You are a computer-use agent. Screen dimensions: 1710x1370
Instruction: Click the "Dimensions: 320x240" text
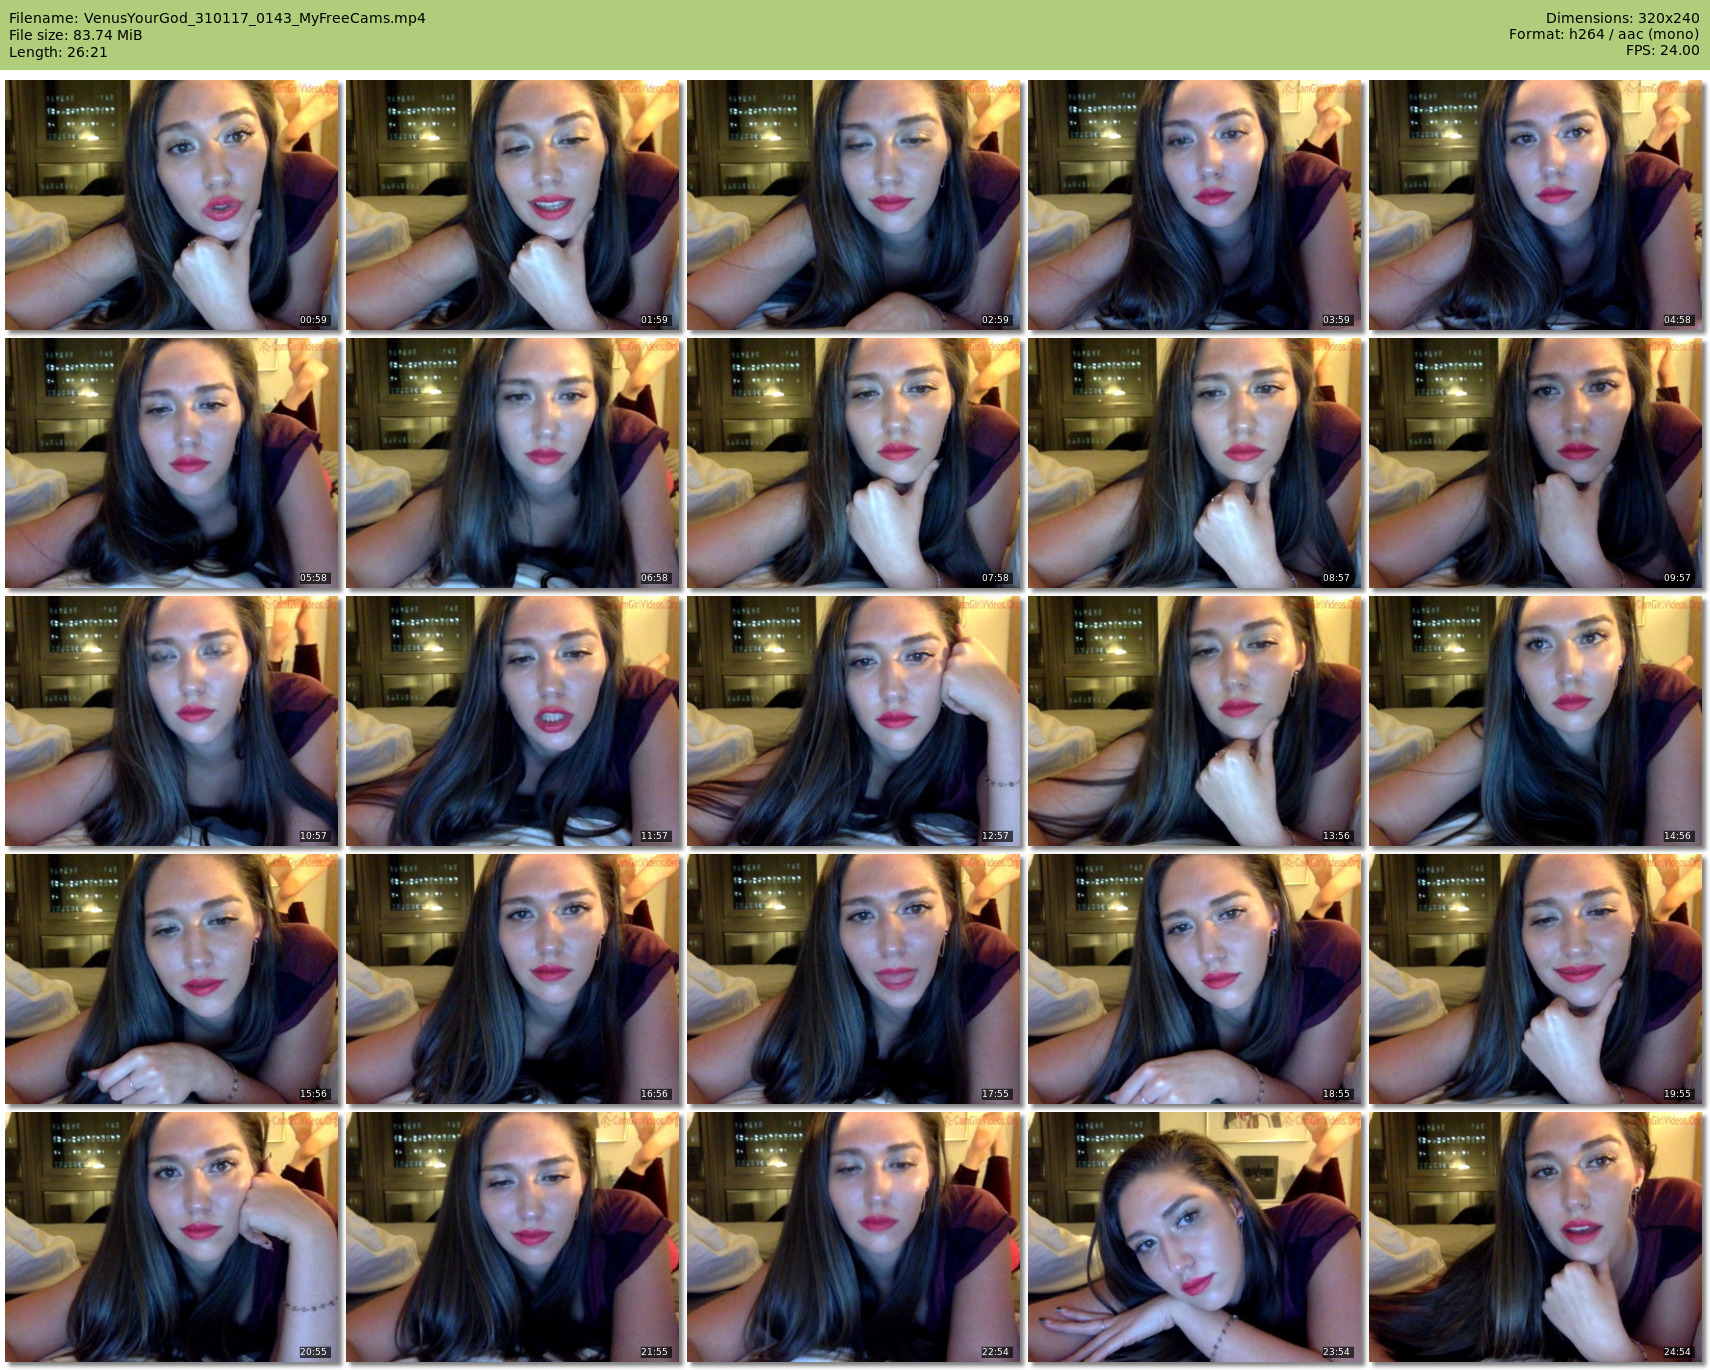1622,18
